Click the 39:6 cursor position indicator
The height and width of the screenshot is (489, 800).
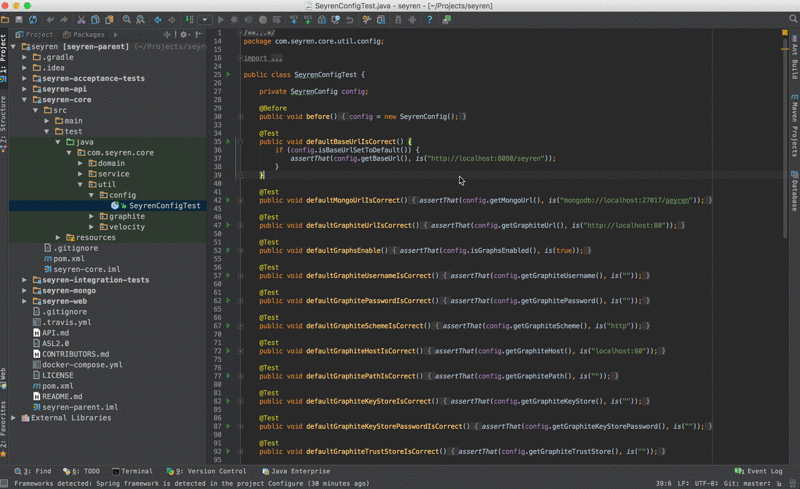pyautogui.click(x=663, y=483)
